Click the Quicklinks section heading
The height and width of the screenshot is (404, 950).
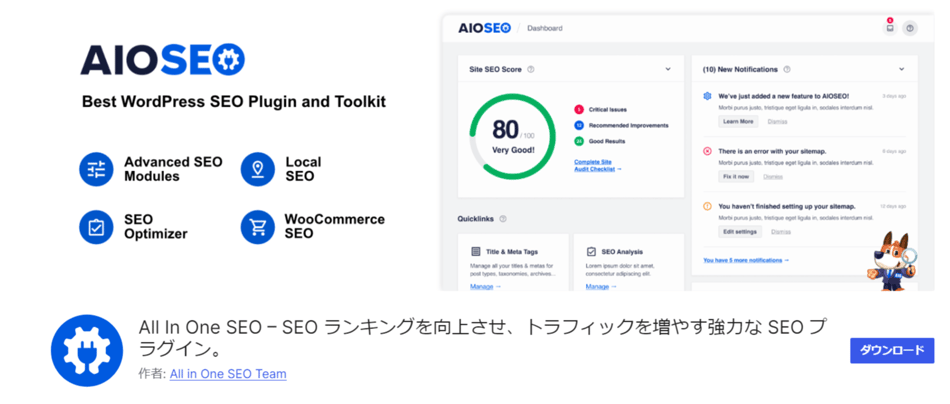pyautogui.click(x=476, y=219)
